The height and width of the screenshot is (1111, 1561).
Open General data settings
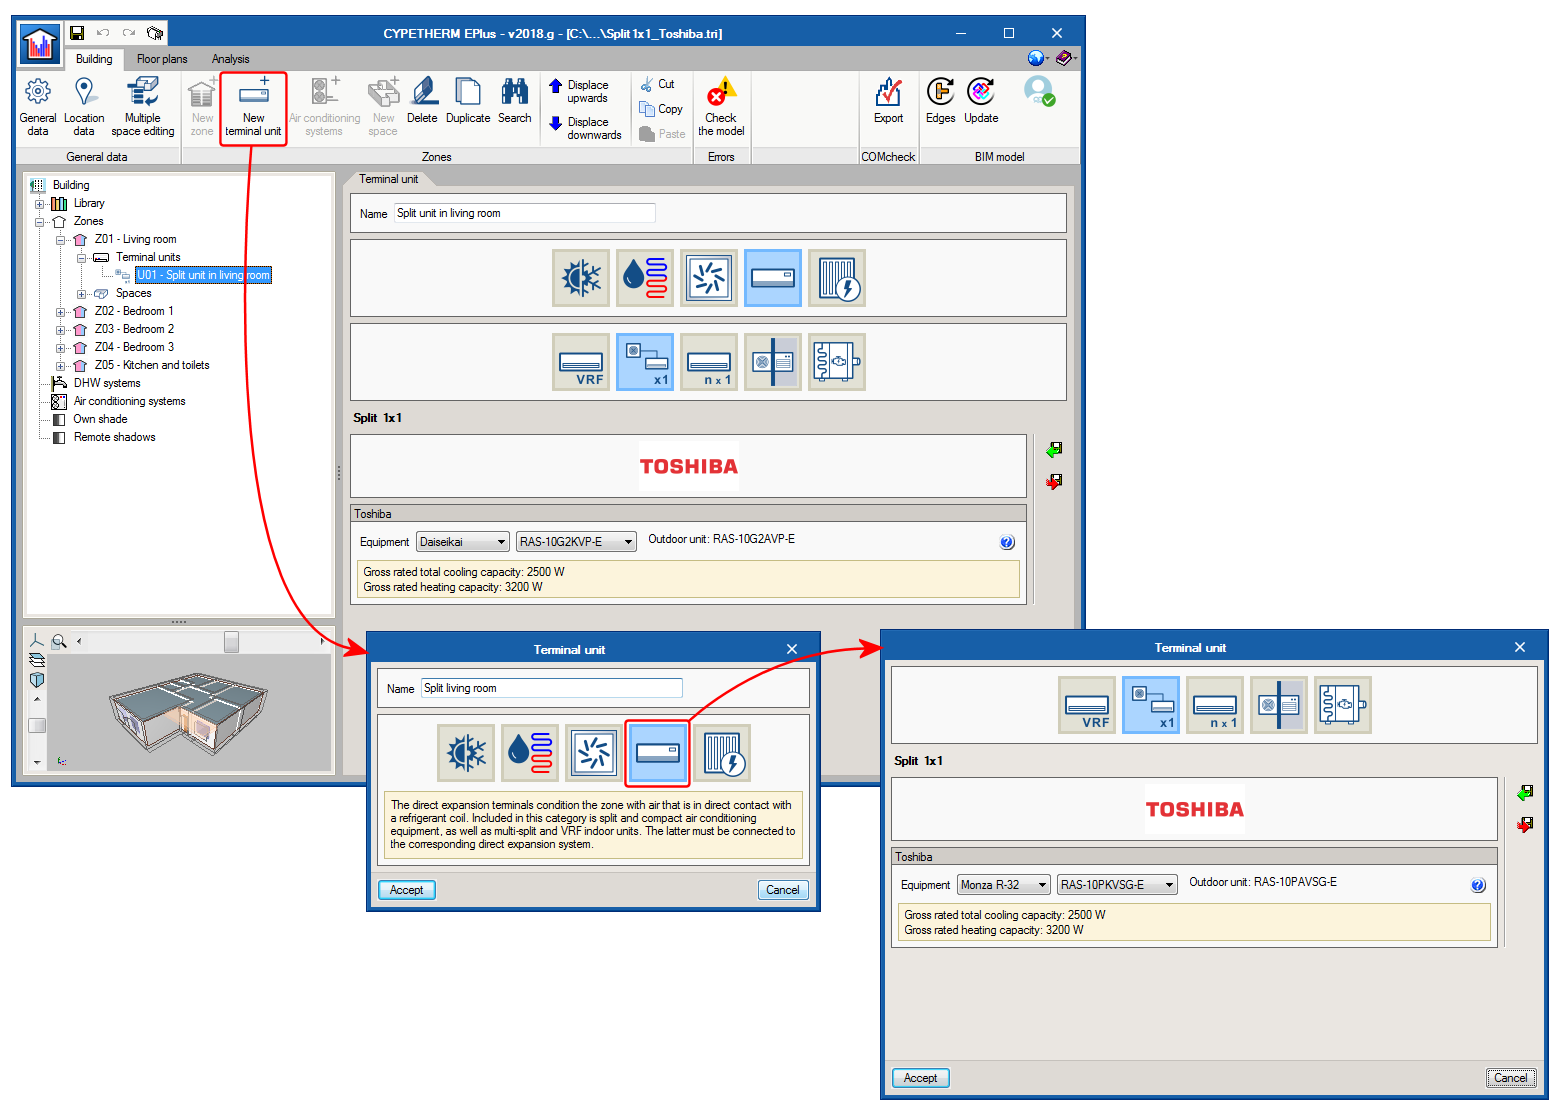[x=38, y=107]
